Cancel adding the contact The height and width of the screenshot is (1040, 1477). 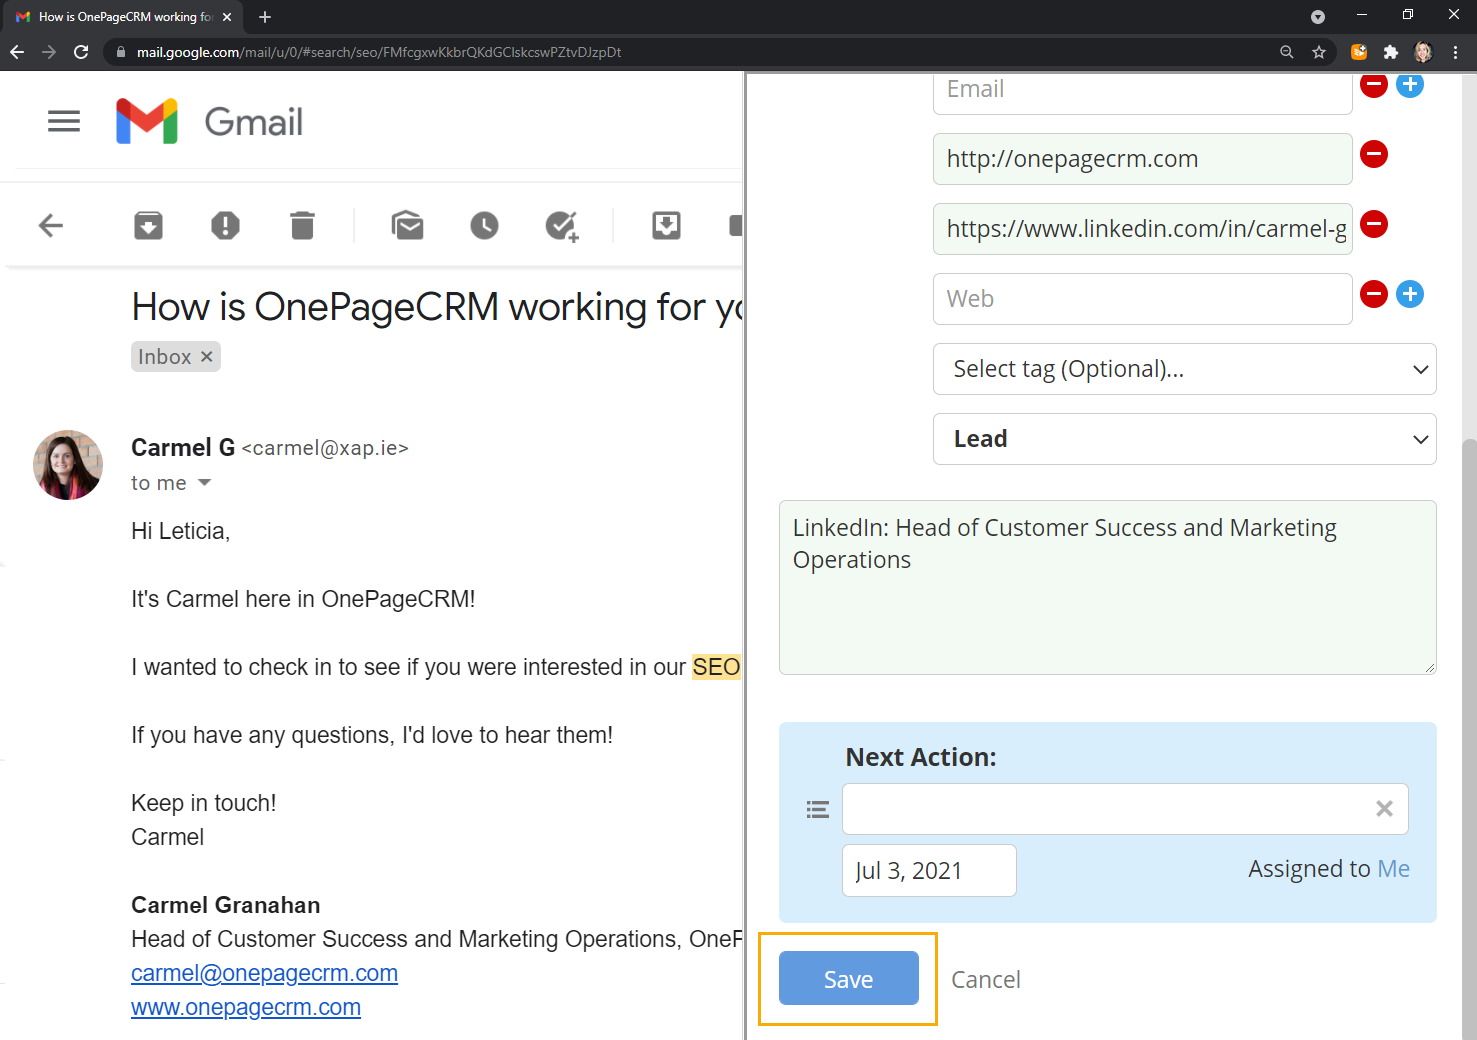point(985,980)
